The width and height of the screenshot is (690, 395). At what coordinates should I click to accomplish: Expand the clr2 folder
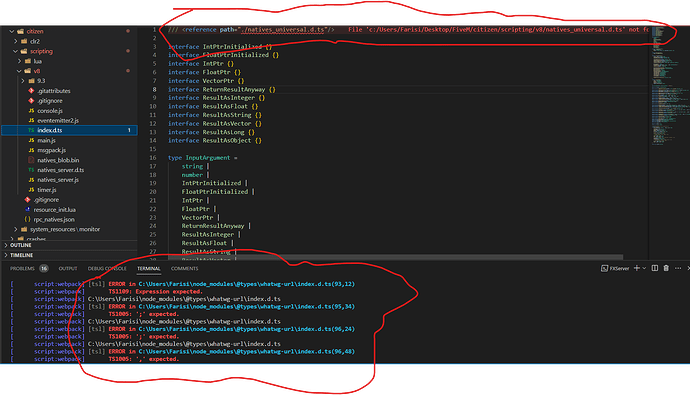16,41
